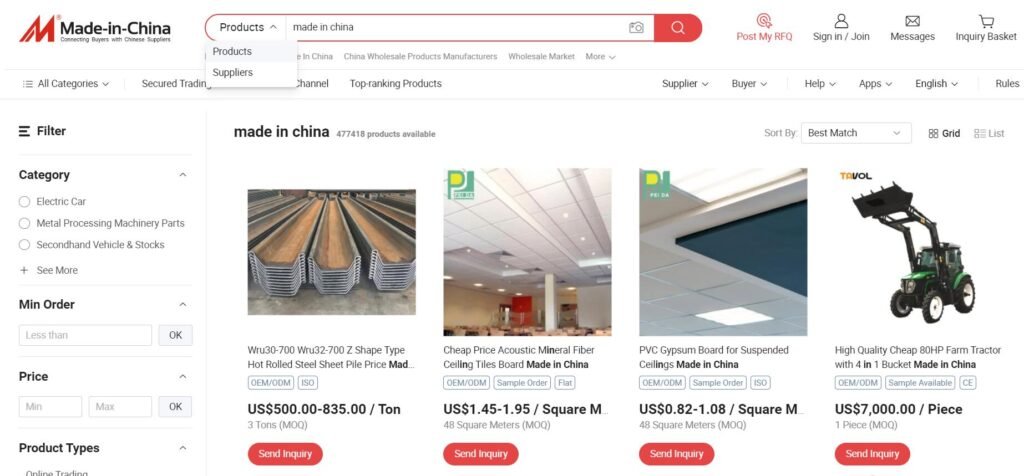
Task: Open the Sort By Best Match dropdown
Action: click(856, 133)
